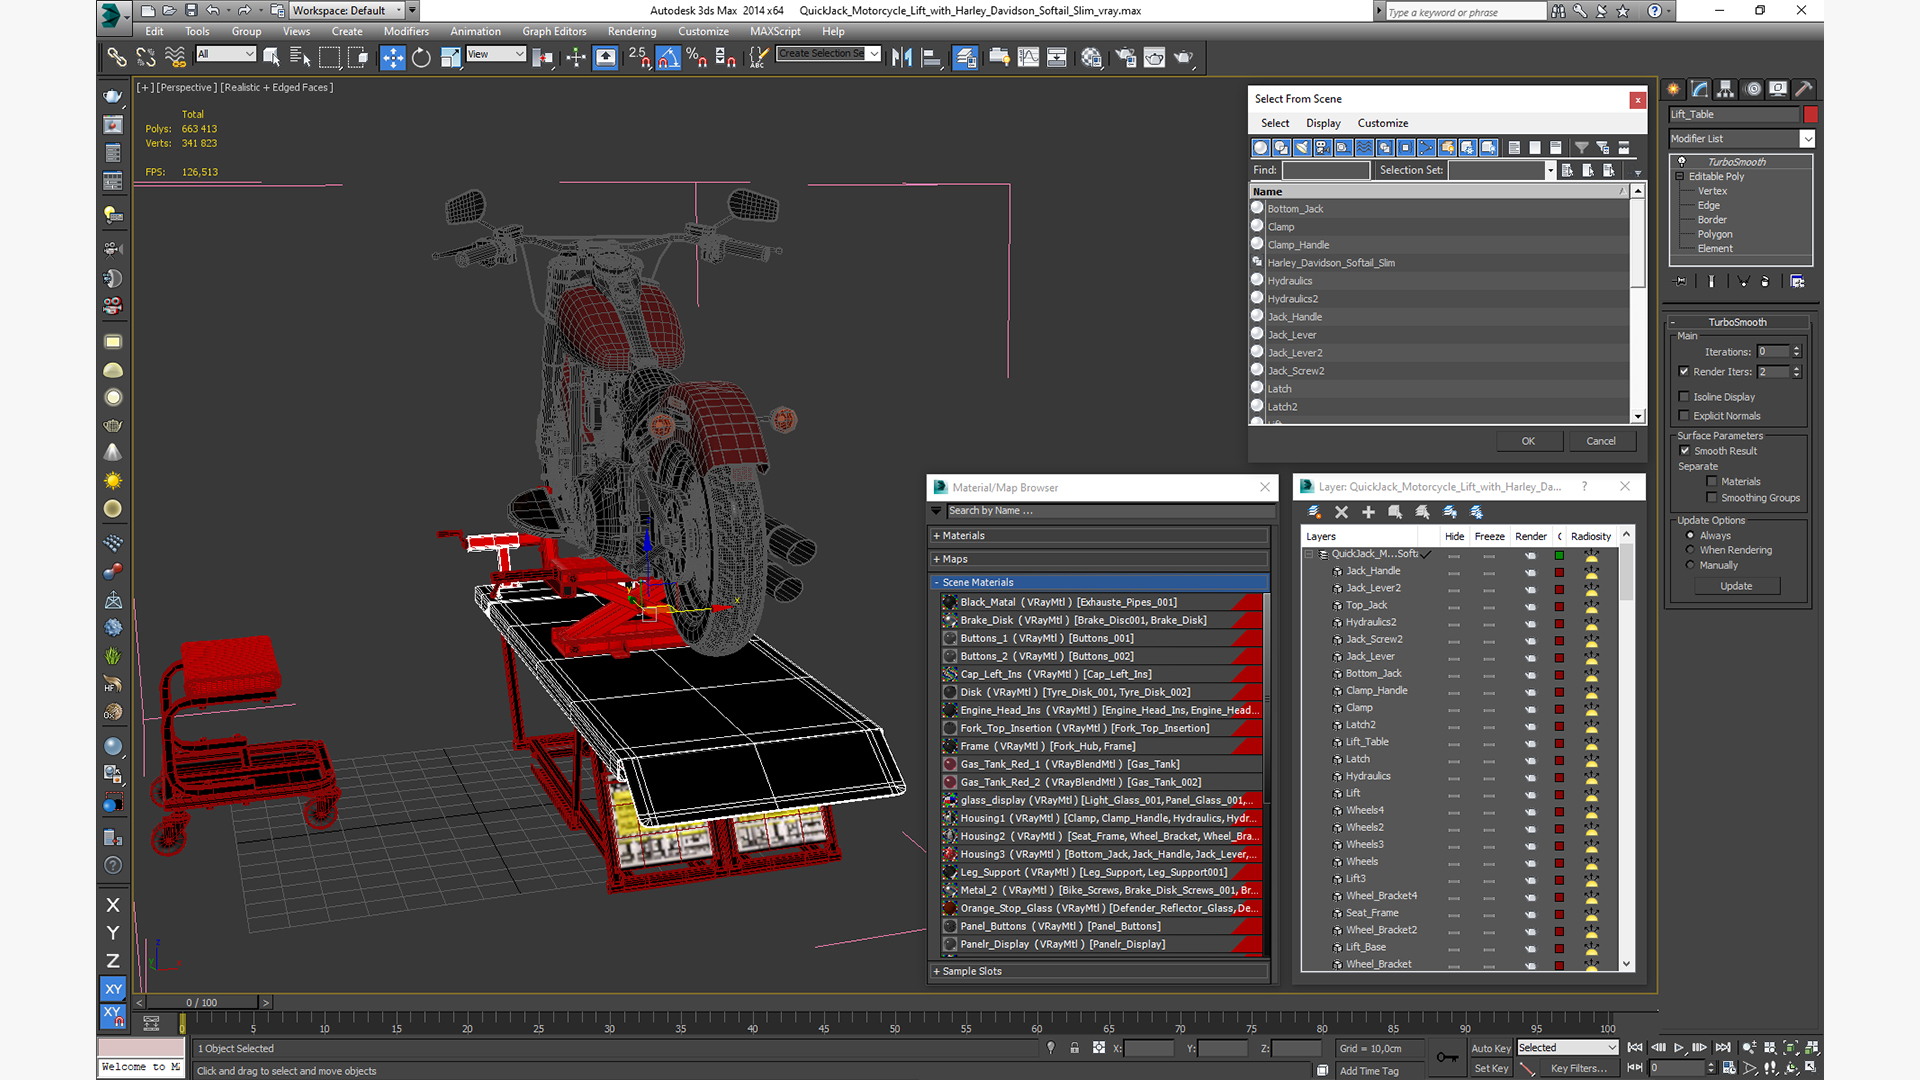This screenshot has width=1920, height=1080.
Task: Click Cancel in Select From Scene dialog
Action: click(1601, 441)
